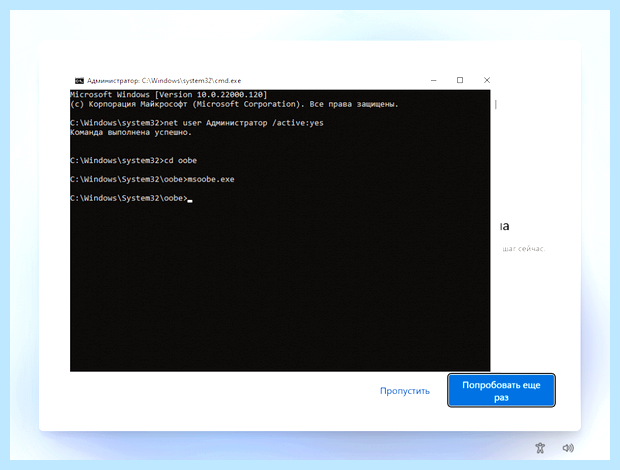Close the Administrator cmd.exe window
620x470 pixels.
(487, 80)
